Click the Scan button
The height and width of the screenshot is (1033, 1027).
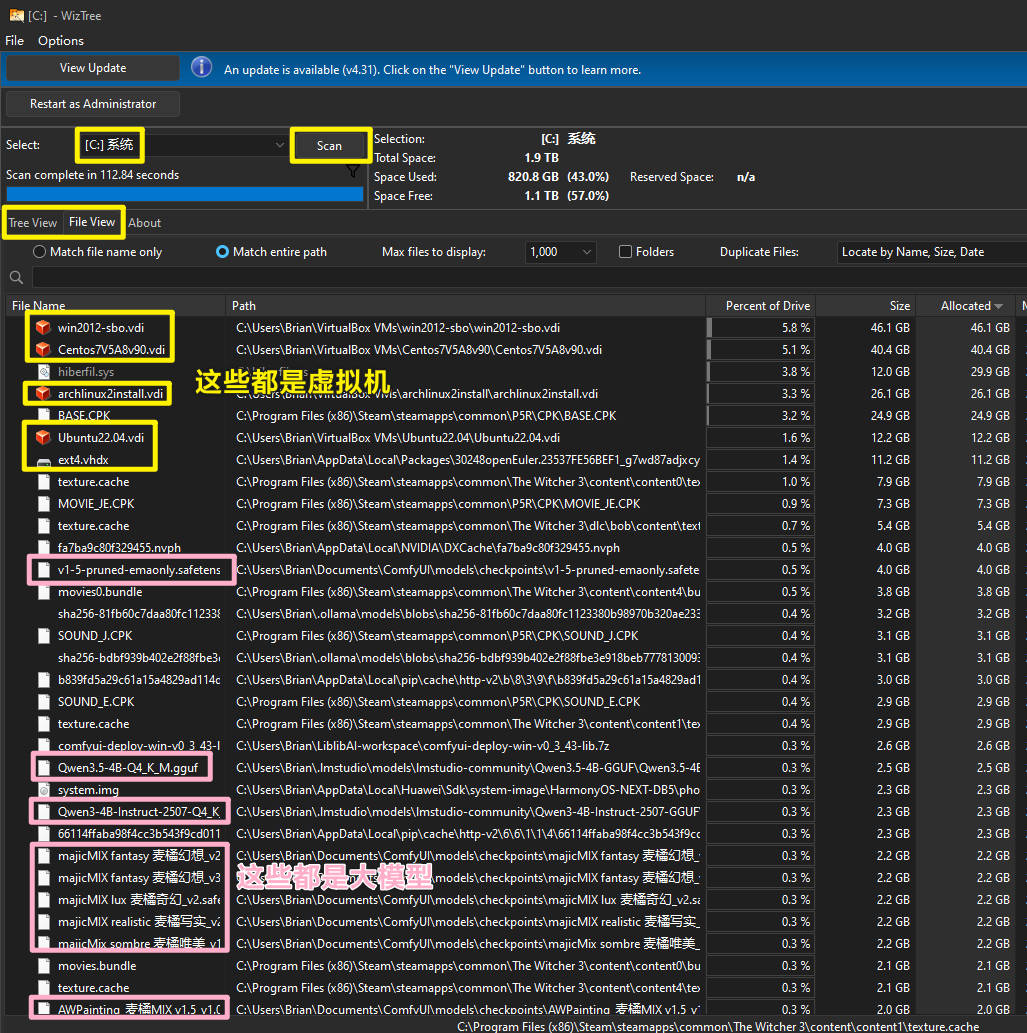pyautogui.click(x=329, y=146)
